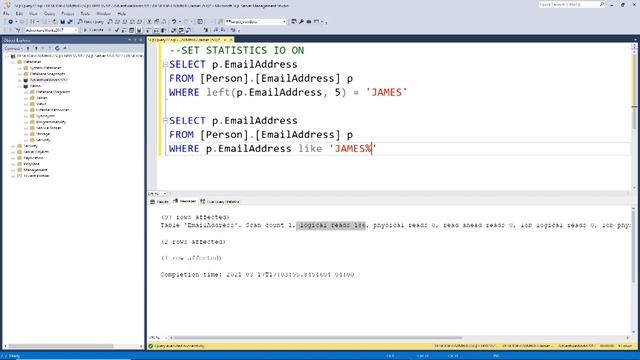
Task: Open the Help menu
Action: click(122, 13)
